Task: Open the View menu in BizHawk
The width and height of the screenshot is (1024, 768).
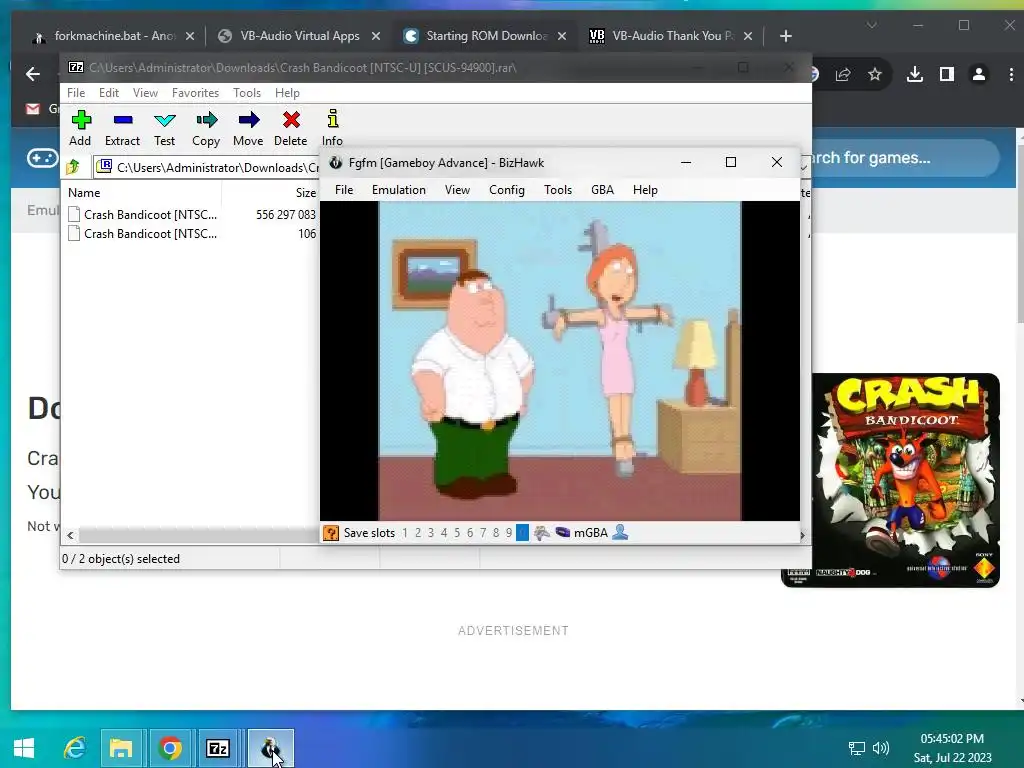Action: (457, 190)
